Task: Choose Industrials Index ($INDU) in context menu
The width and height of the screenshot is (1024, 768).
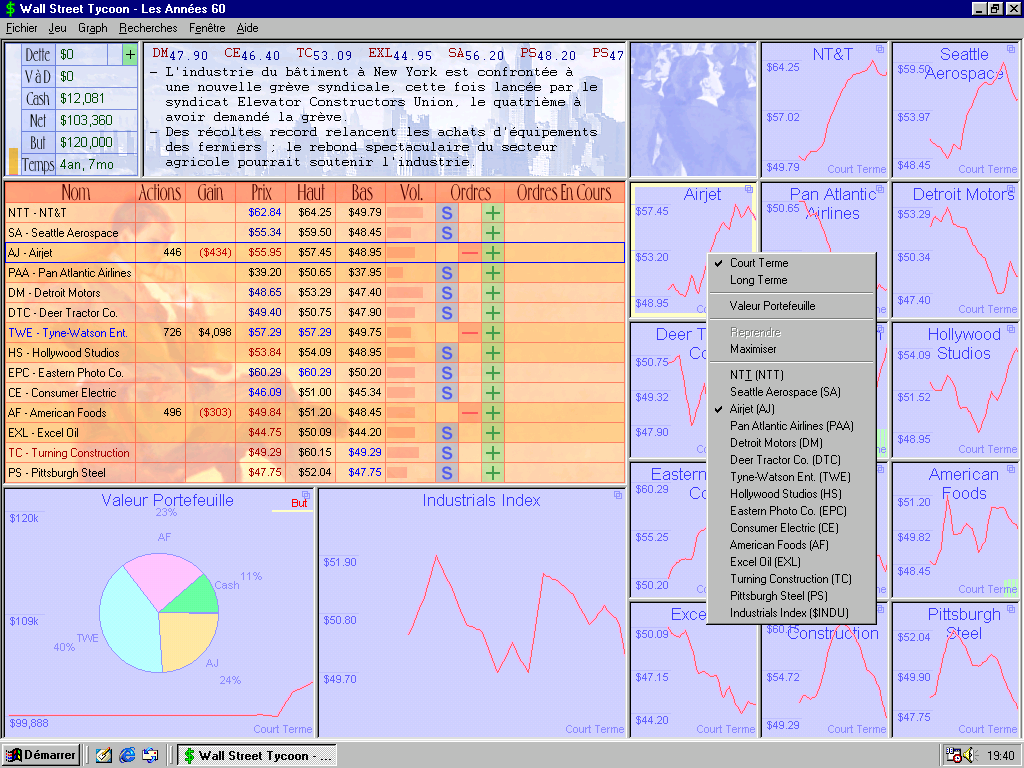Action: pyautogui.click(x=791, y=613)
